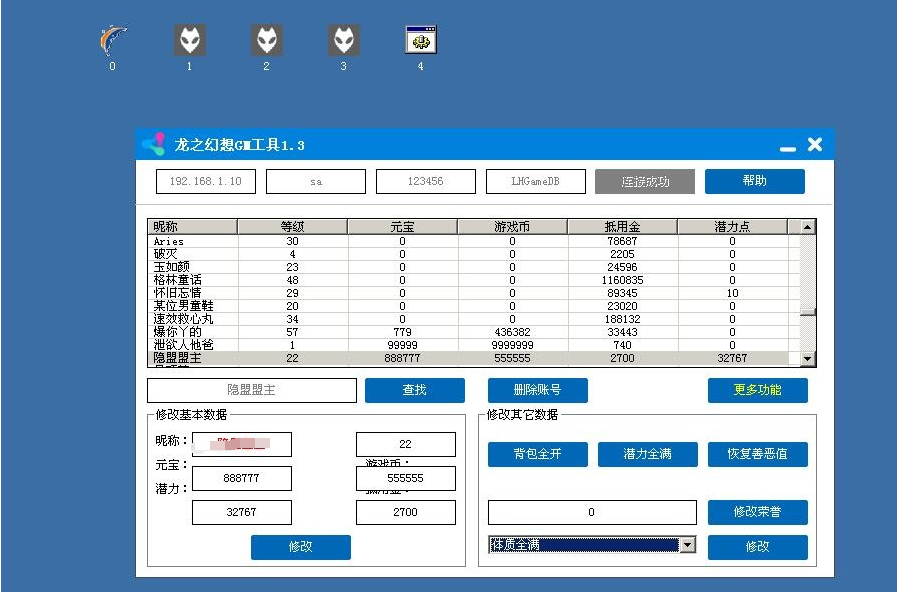Viewport: 897px width, 592px height.
Task: Close the GM tool window
Action: point(815,145)
